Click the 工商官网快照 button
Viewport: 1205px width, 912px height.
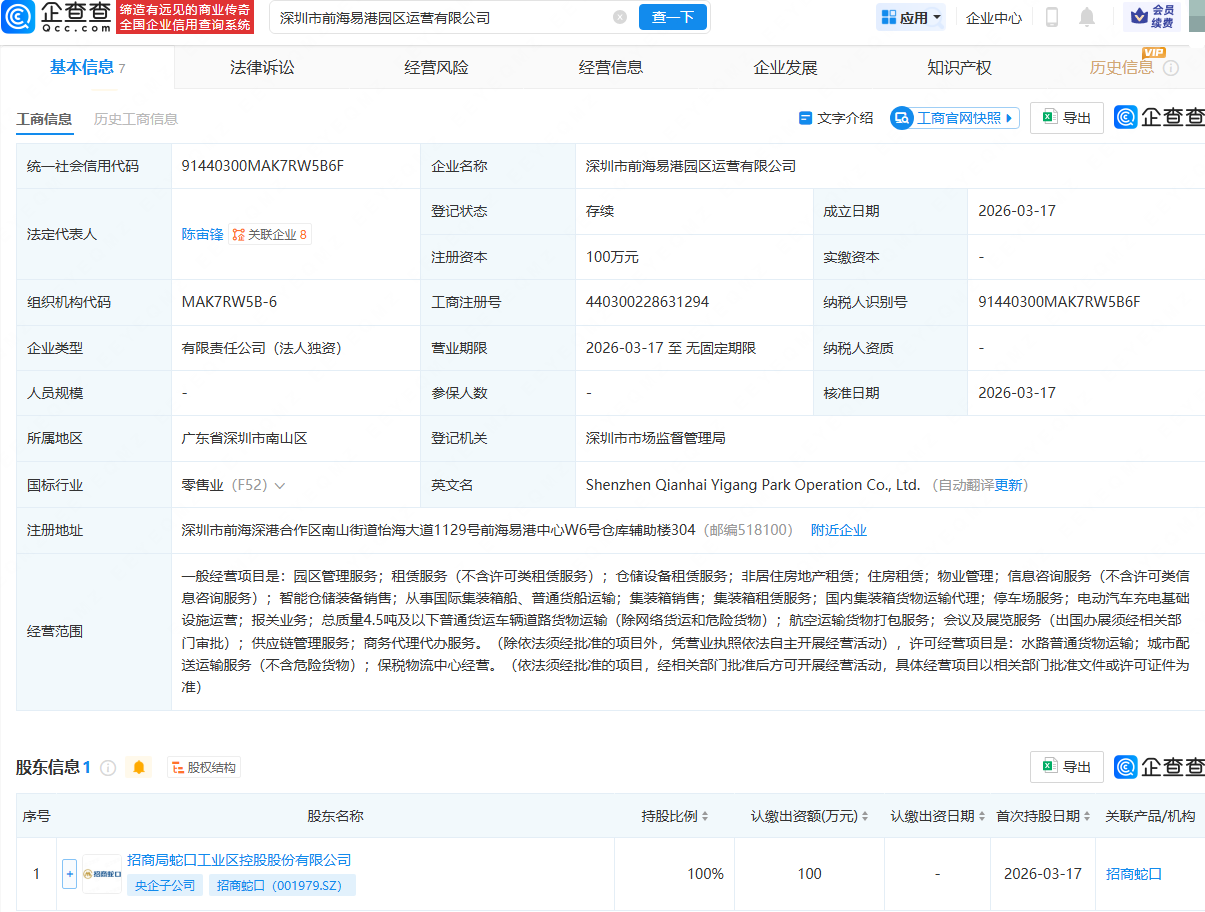click(x=954, y=118)
